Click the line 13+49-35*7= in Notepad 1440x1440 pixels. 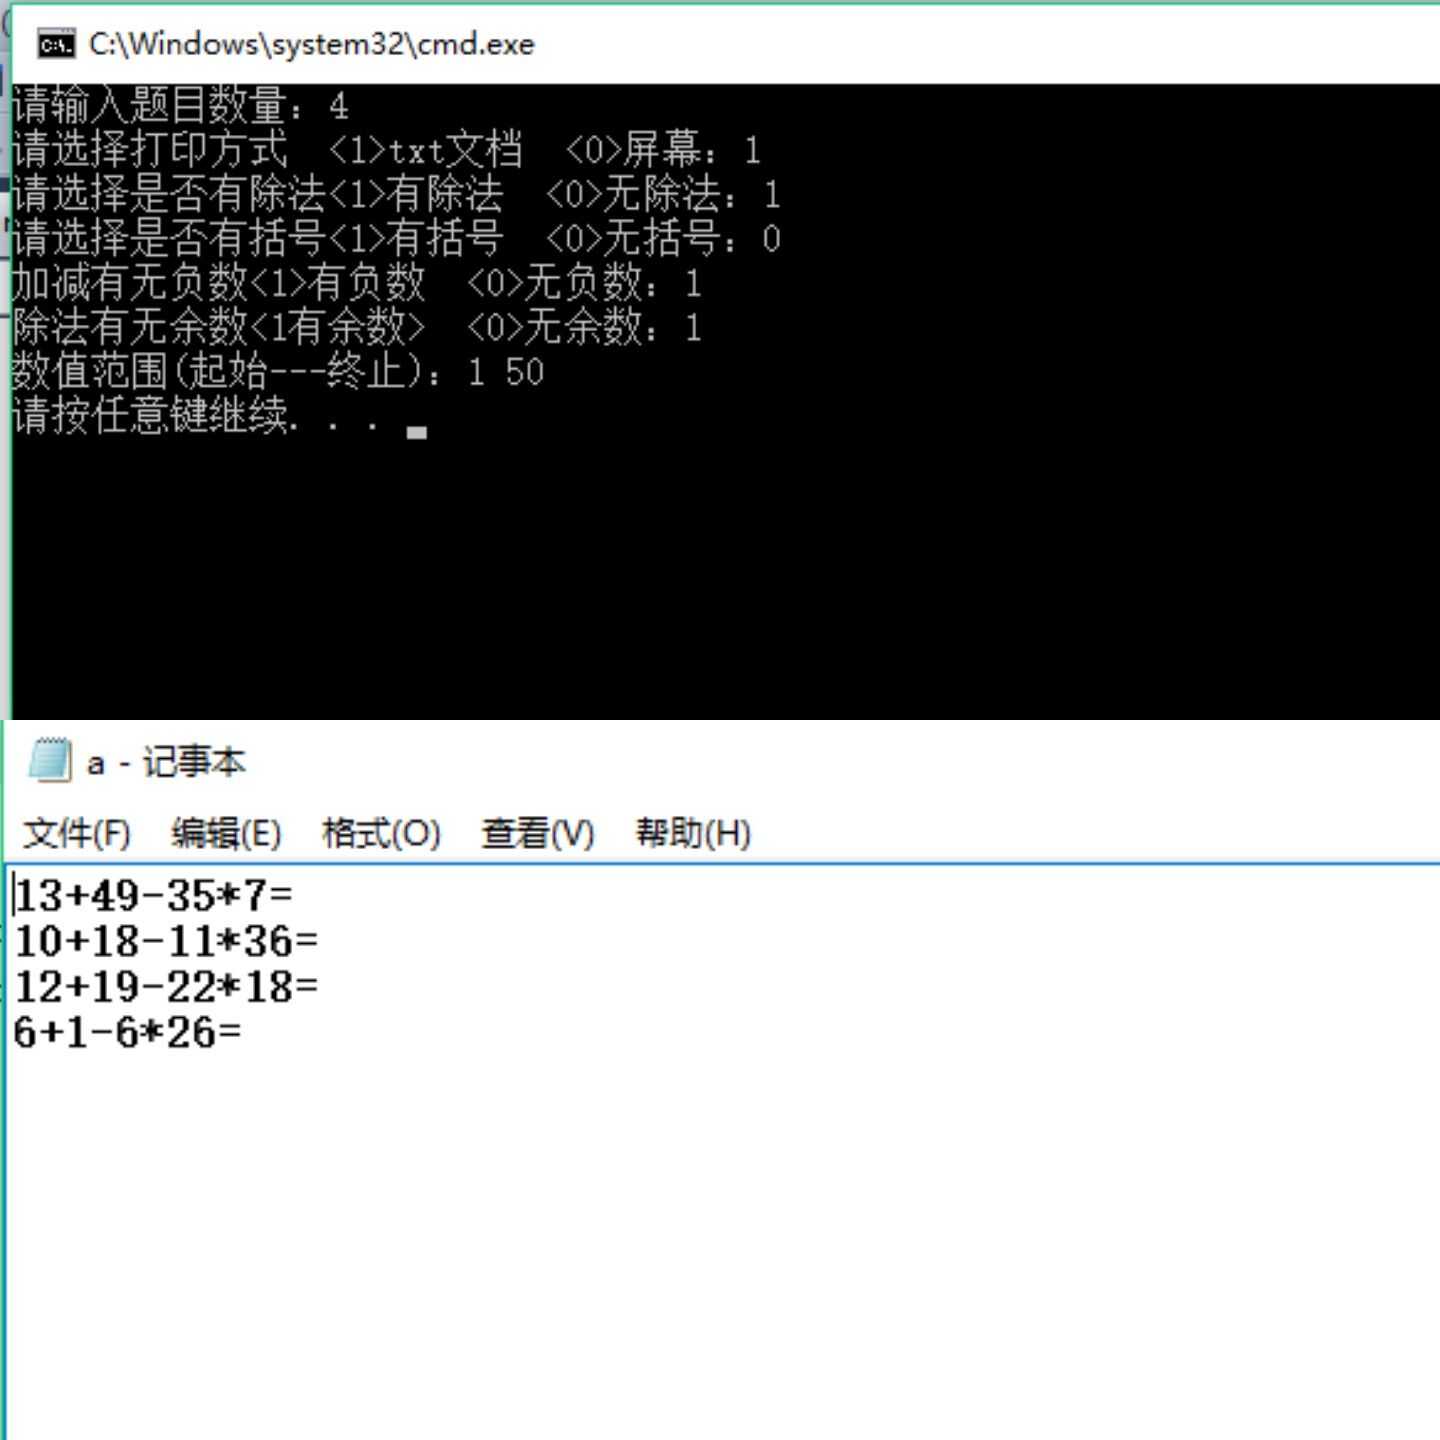click(153, 895)
